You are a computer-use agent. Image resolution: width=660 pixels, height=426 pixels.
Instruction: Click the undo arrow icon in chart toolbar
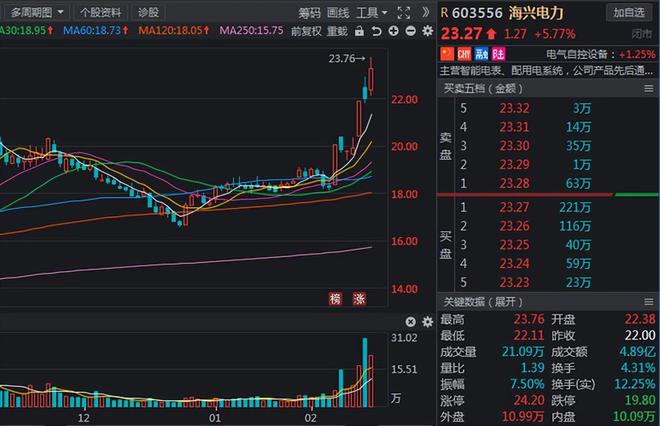pyautogui.click(x=376, y=31)
